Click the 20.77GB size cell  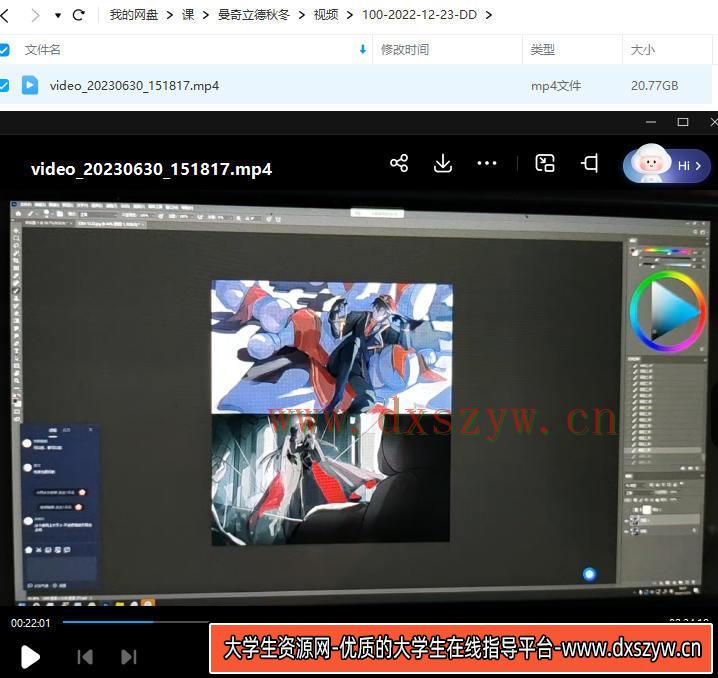click(654, 86)
